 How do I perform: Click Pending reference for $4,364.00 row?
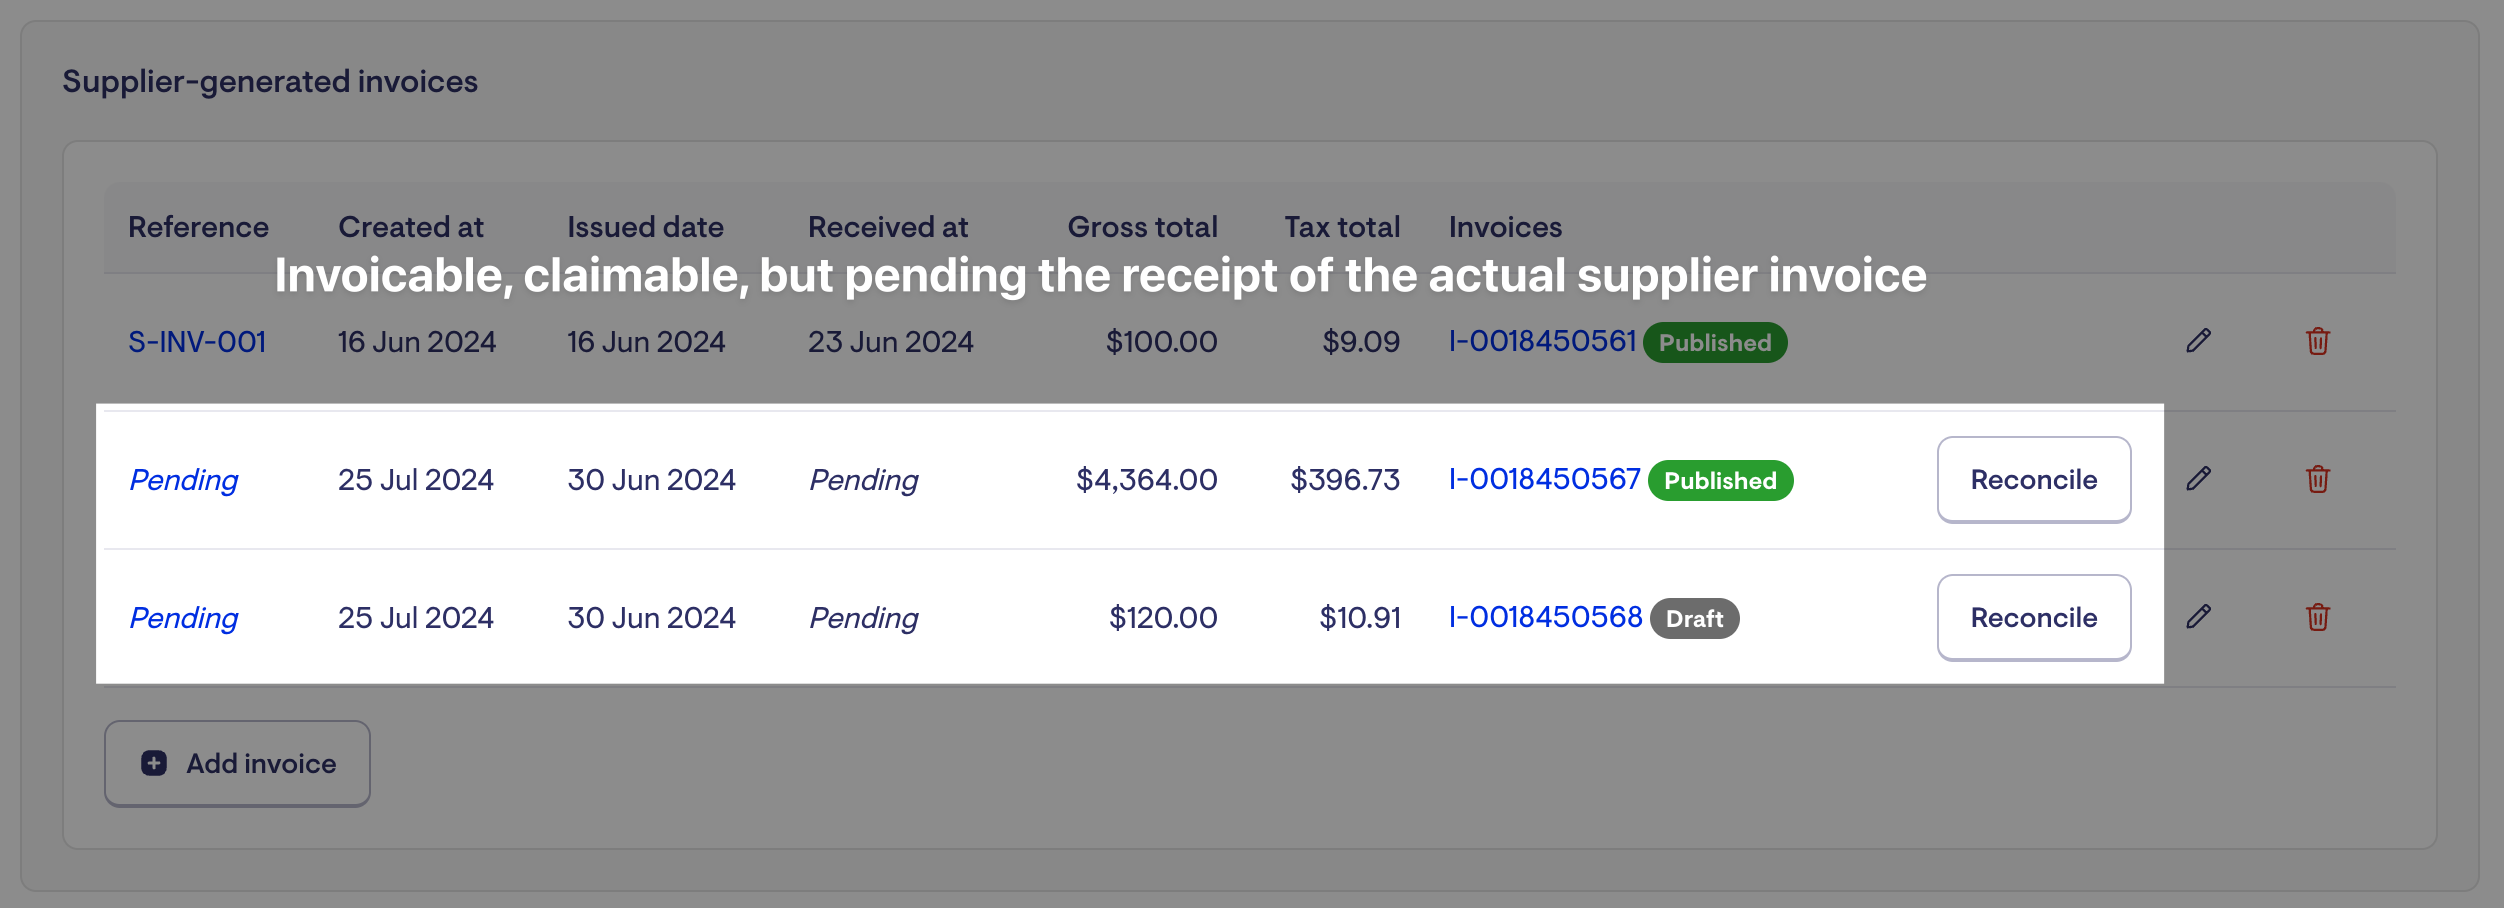coord(184,480)
